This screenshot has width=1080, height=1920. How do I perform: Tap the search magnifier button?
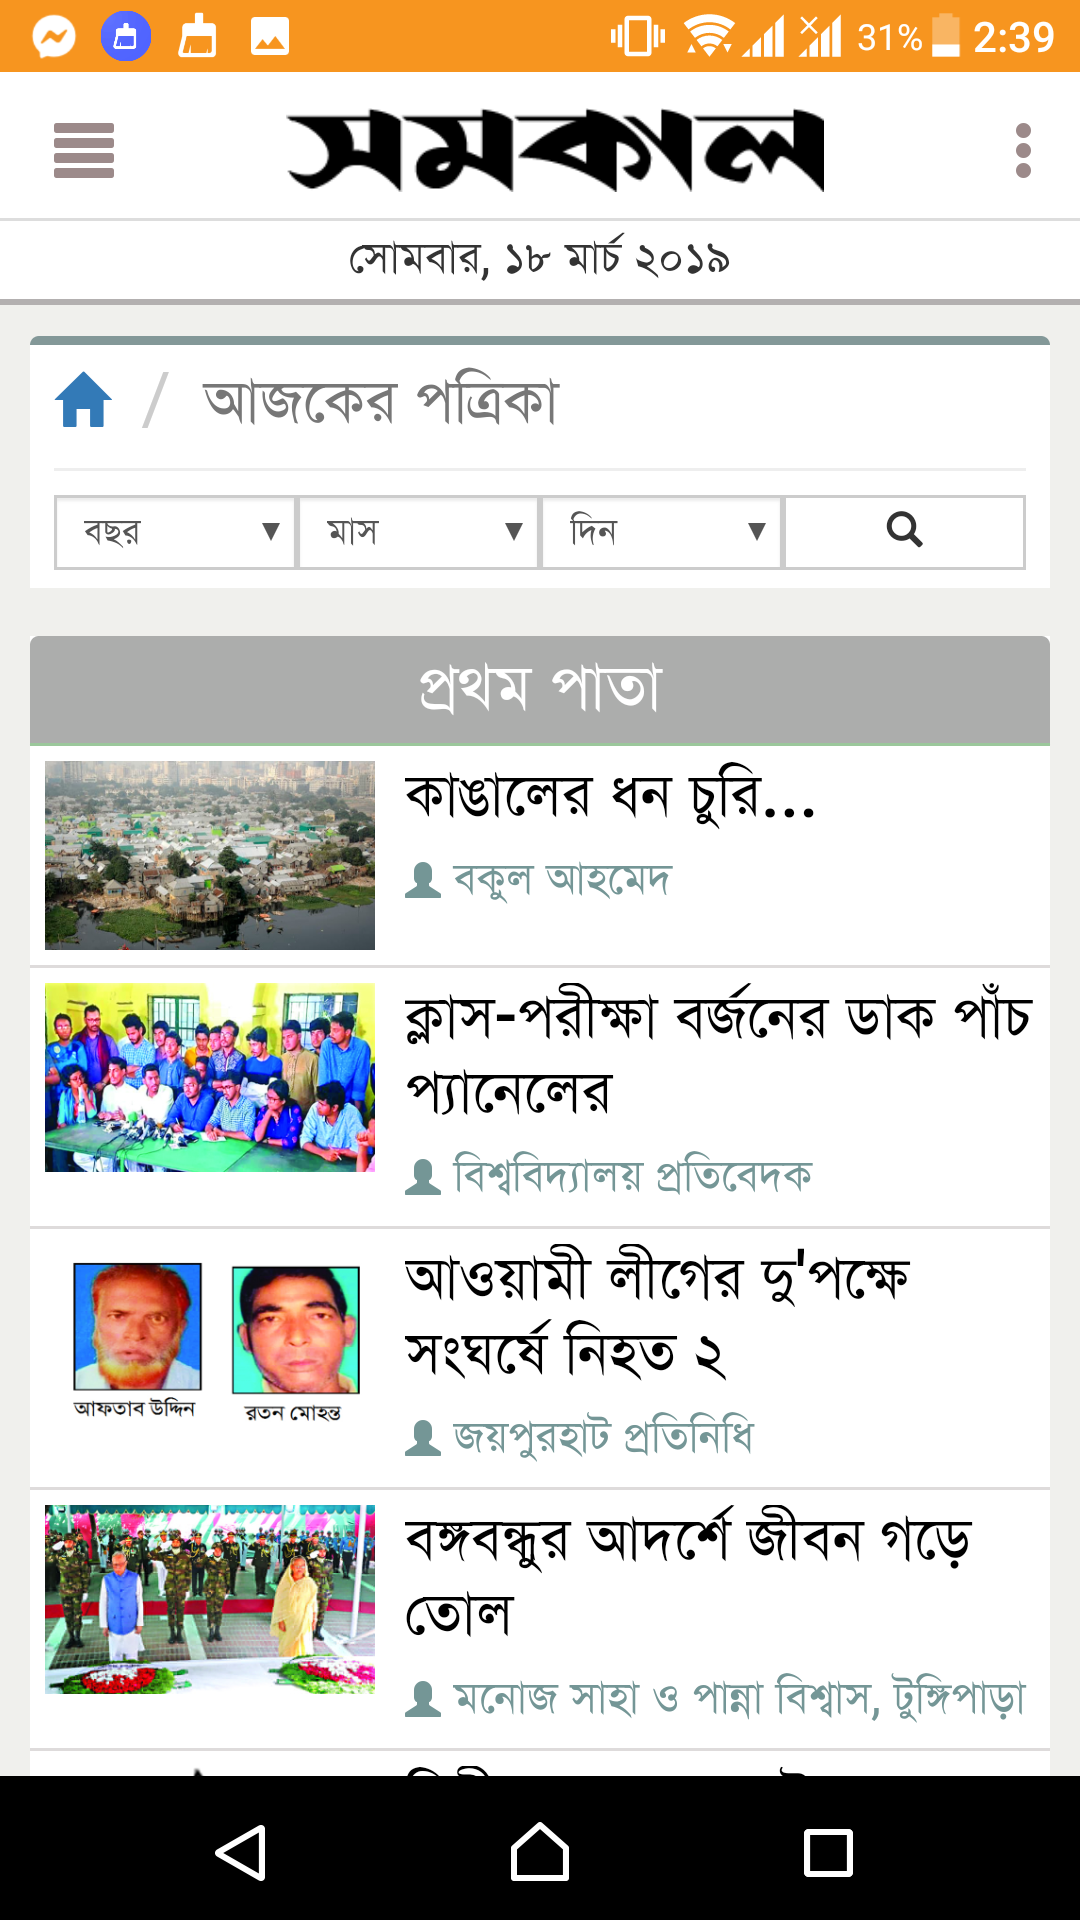coord(904,532)
